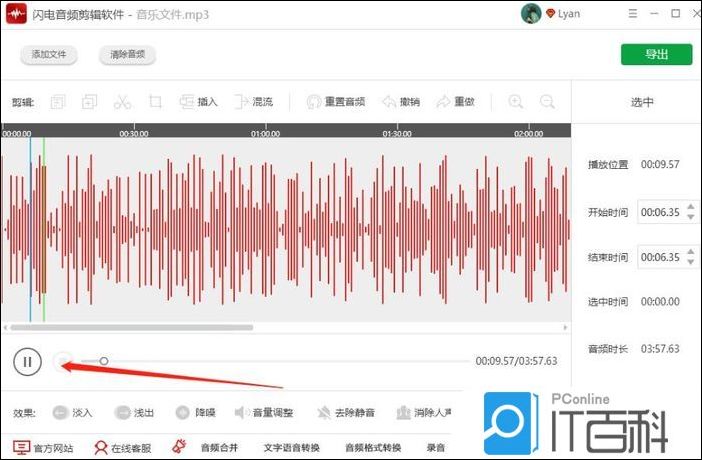Select the scissors cut tool
702x460 pixels.
pyautogui.click(x=122, y=102)
